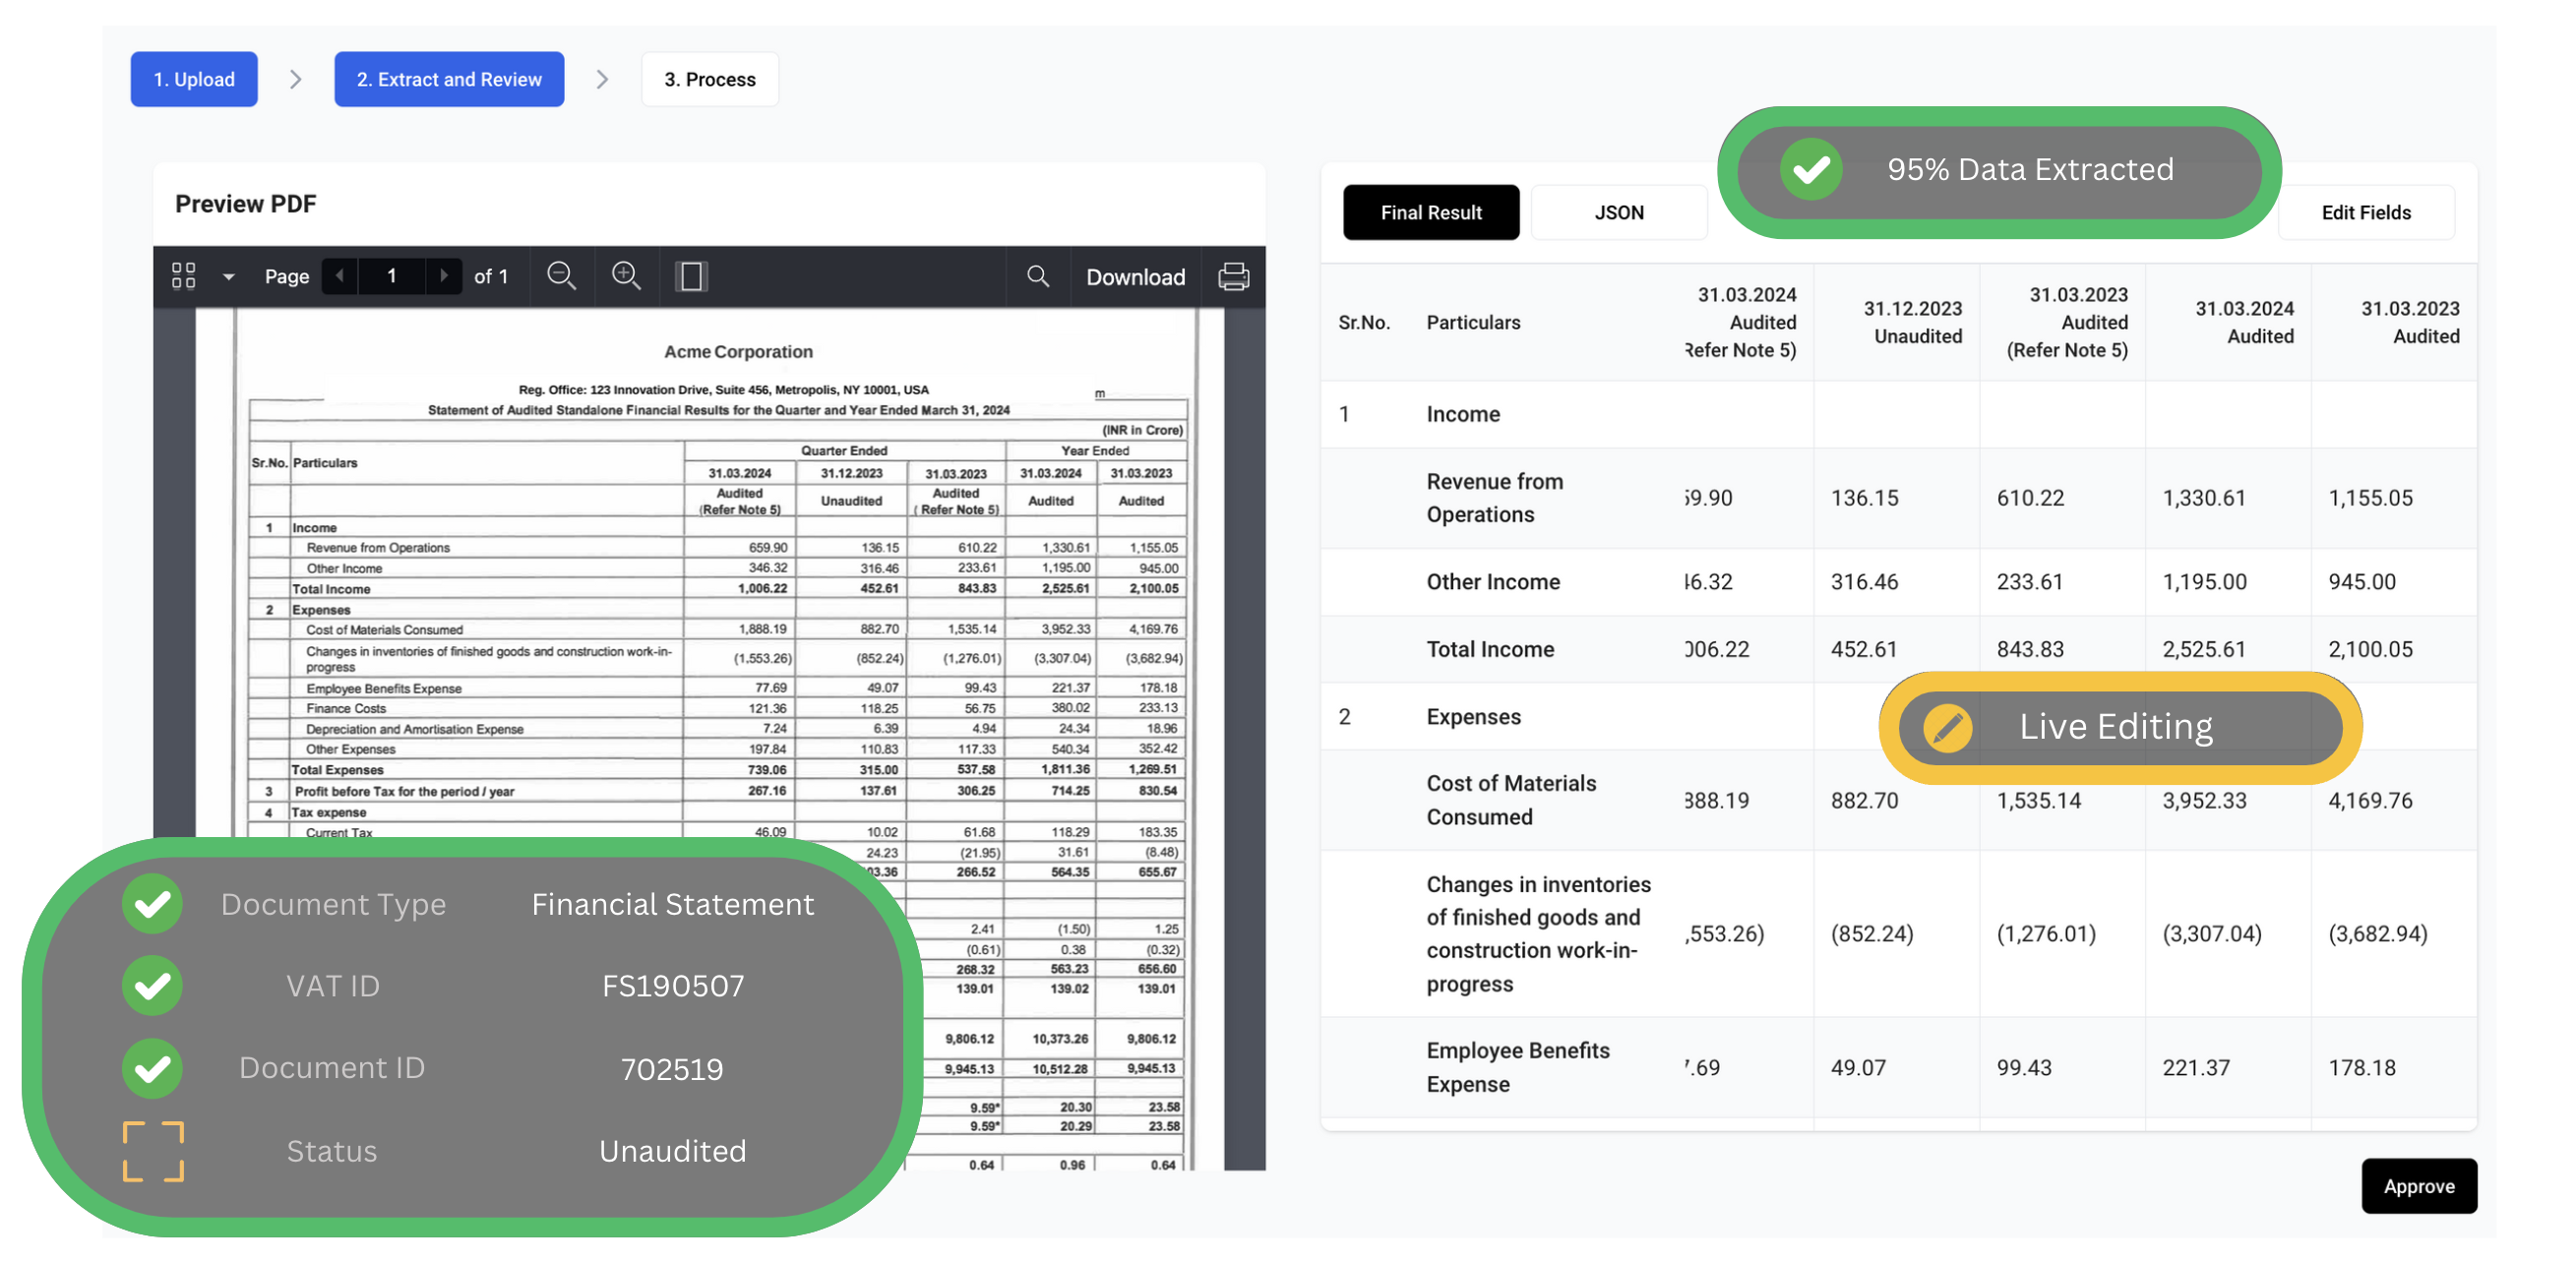Open the 3. Process step

coord(710,79)
